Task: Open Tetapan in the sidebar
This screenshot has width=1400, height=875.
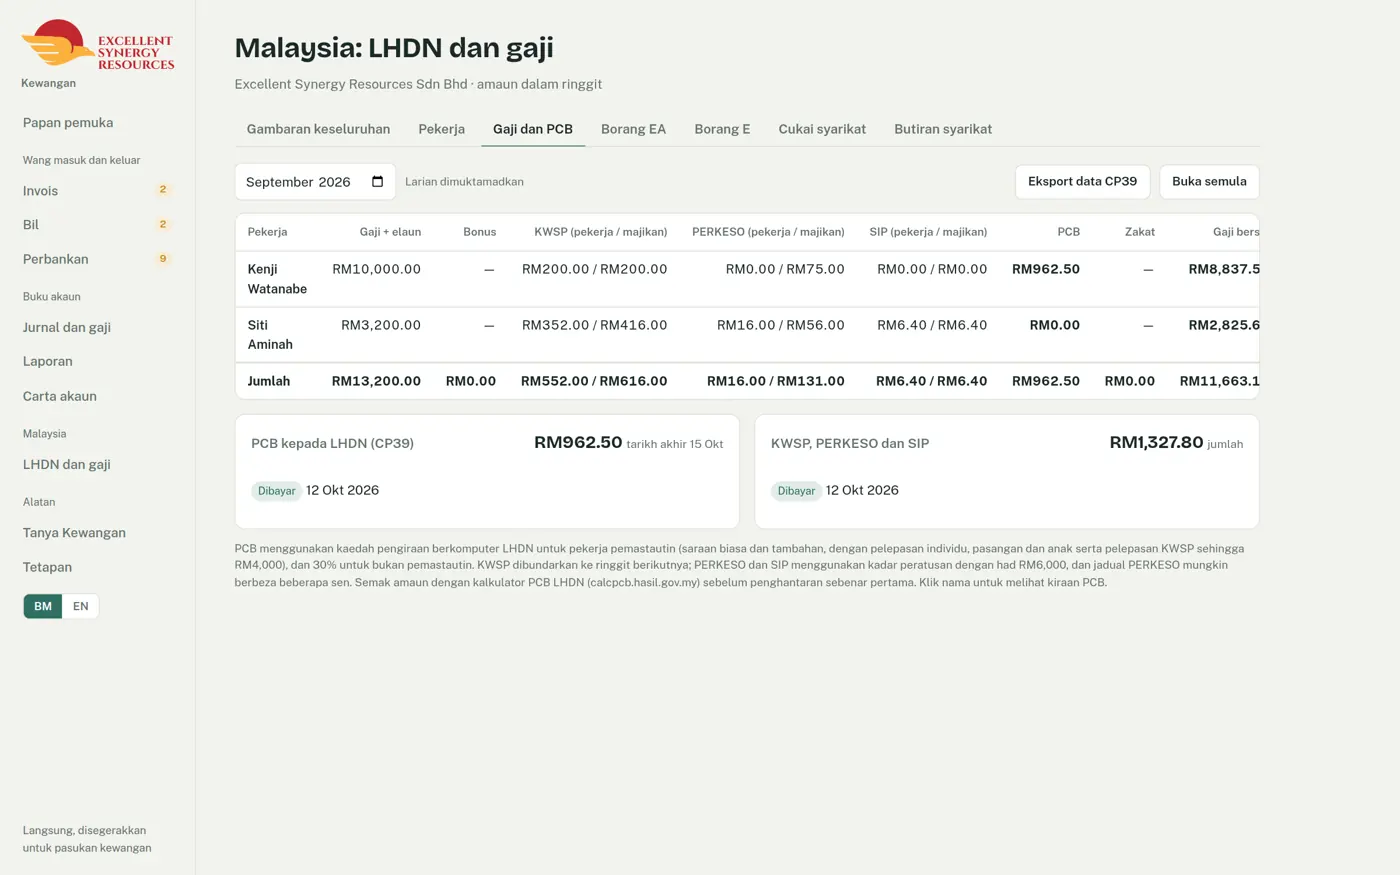Action: coord(98,567)
